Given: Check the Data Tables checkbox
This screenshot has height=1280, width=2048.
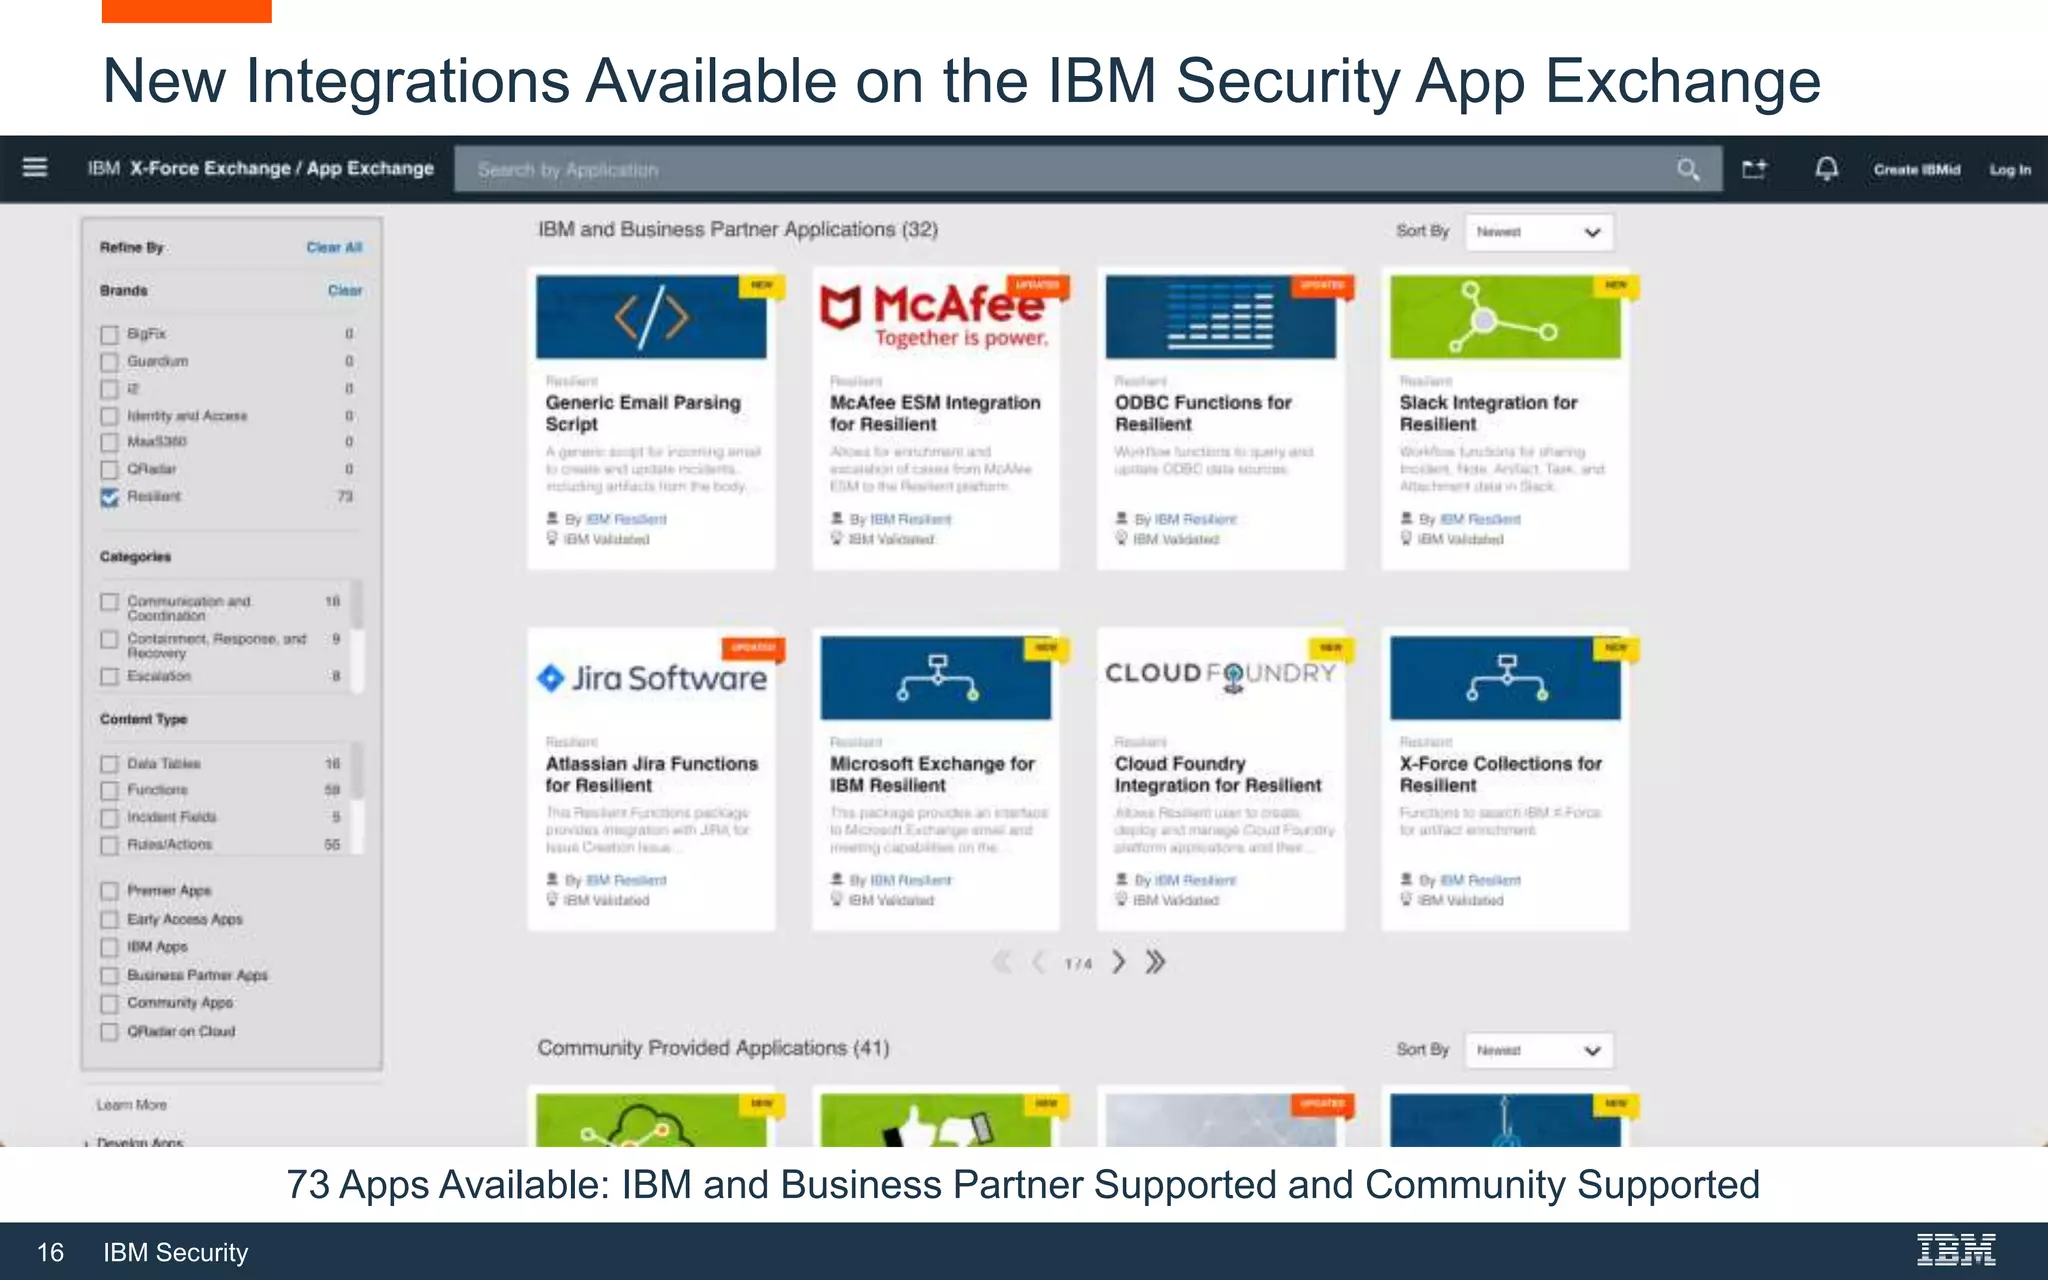Looking at the screenshot, I should pos(109,764).
